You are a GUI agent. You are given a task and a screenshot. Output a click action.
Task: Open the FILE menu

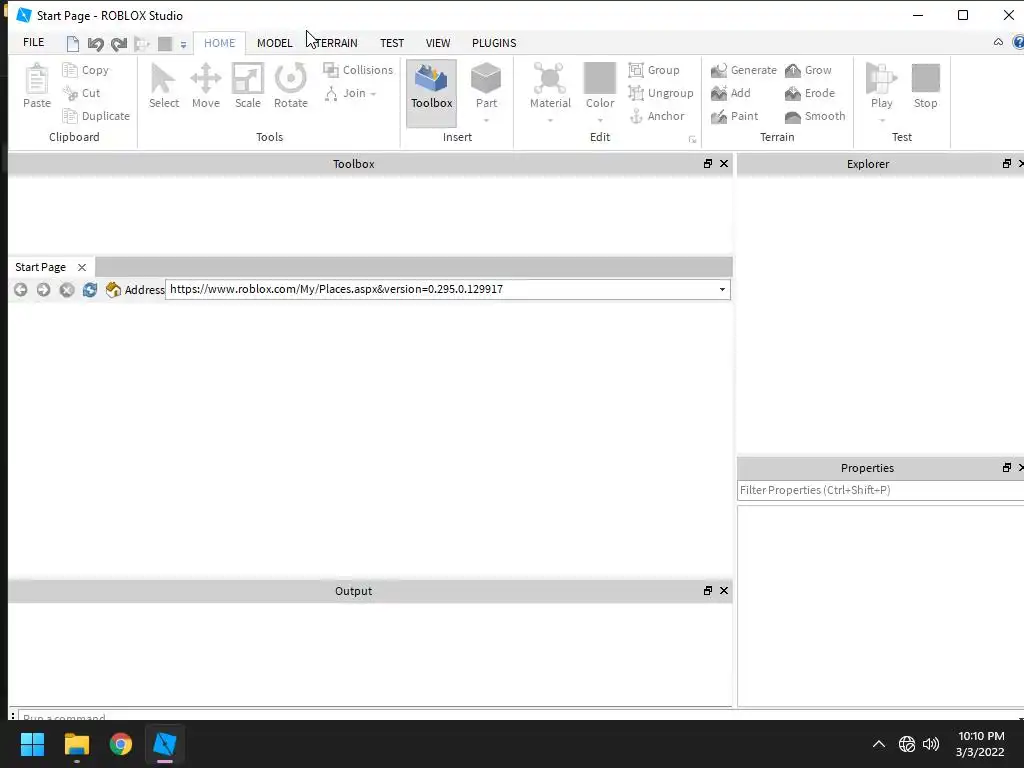click(x=33, y=42)
